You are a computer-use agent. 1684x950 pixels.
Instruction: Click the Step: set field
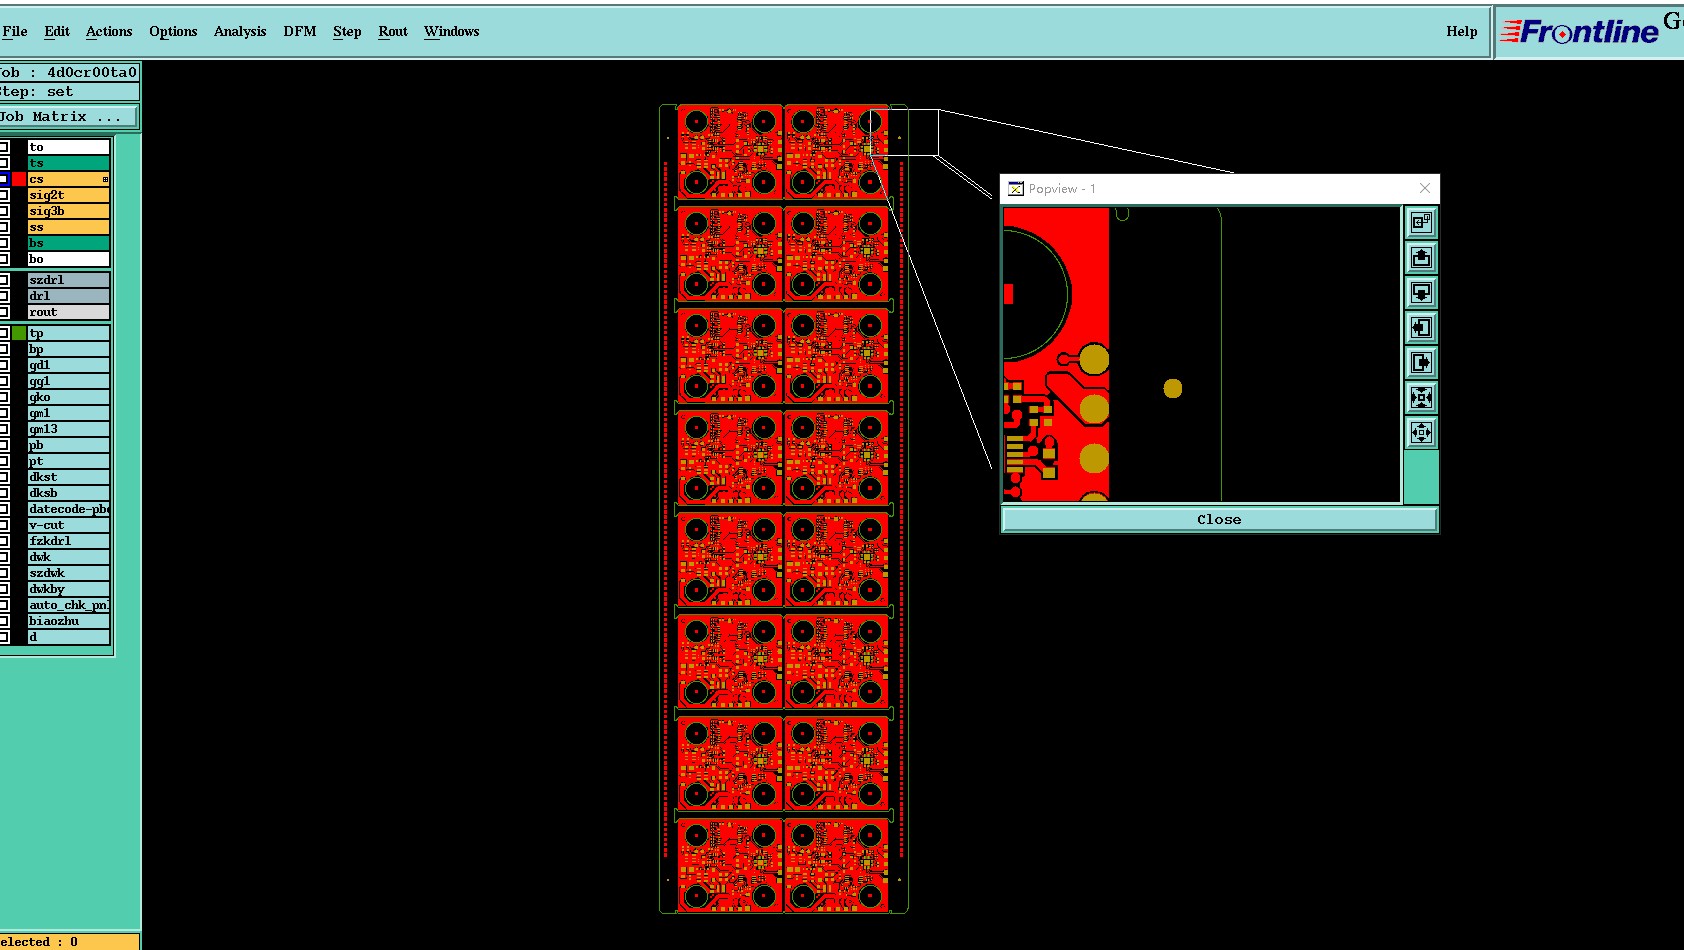pyautogui.click(x=69, y=92)
